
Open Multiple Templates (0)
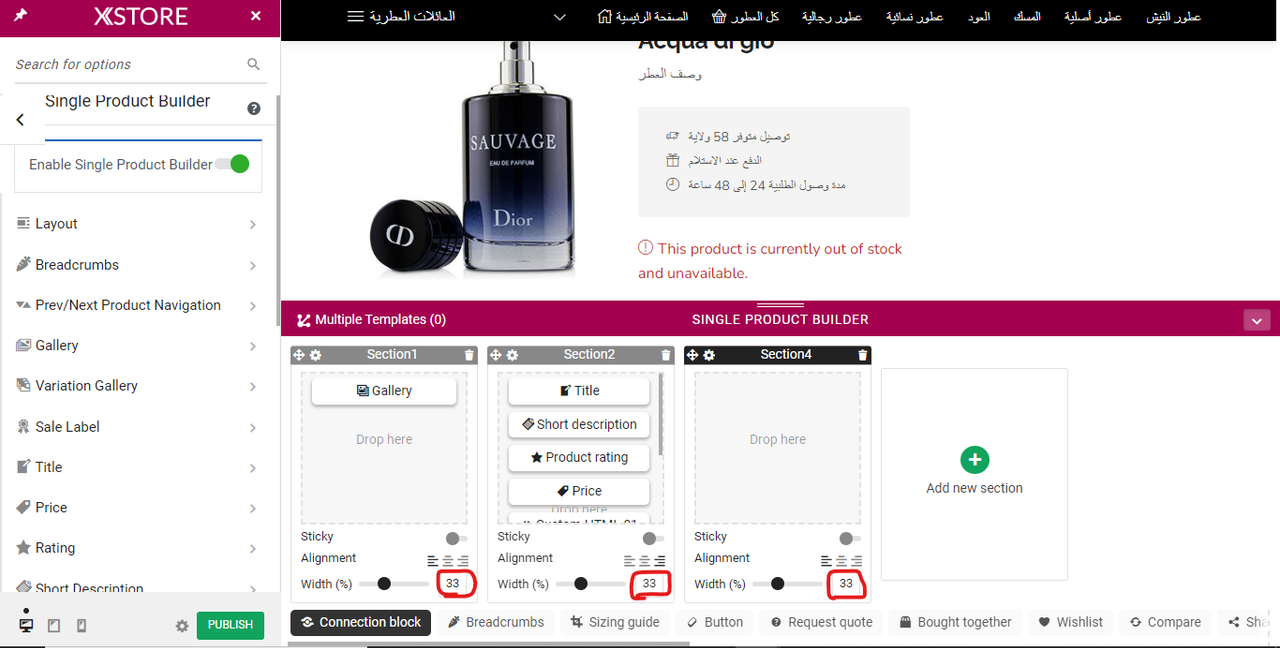pos(371,320)
